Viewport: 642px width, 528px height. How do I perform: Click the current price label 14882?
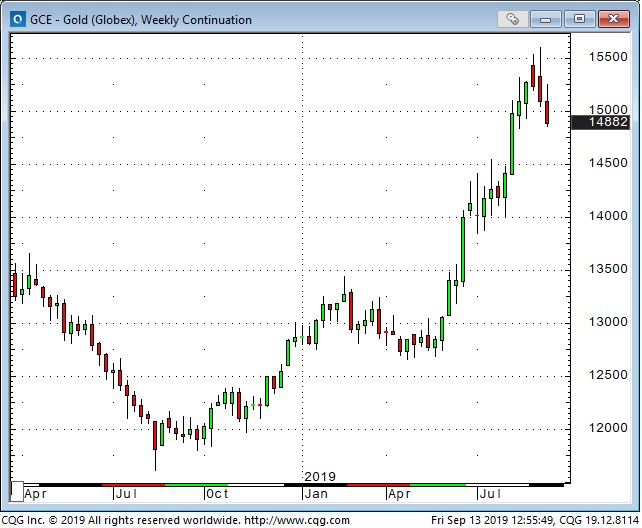[x=601, y=122]
